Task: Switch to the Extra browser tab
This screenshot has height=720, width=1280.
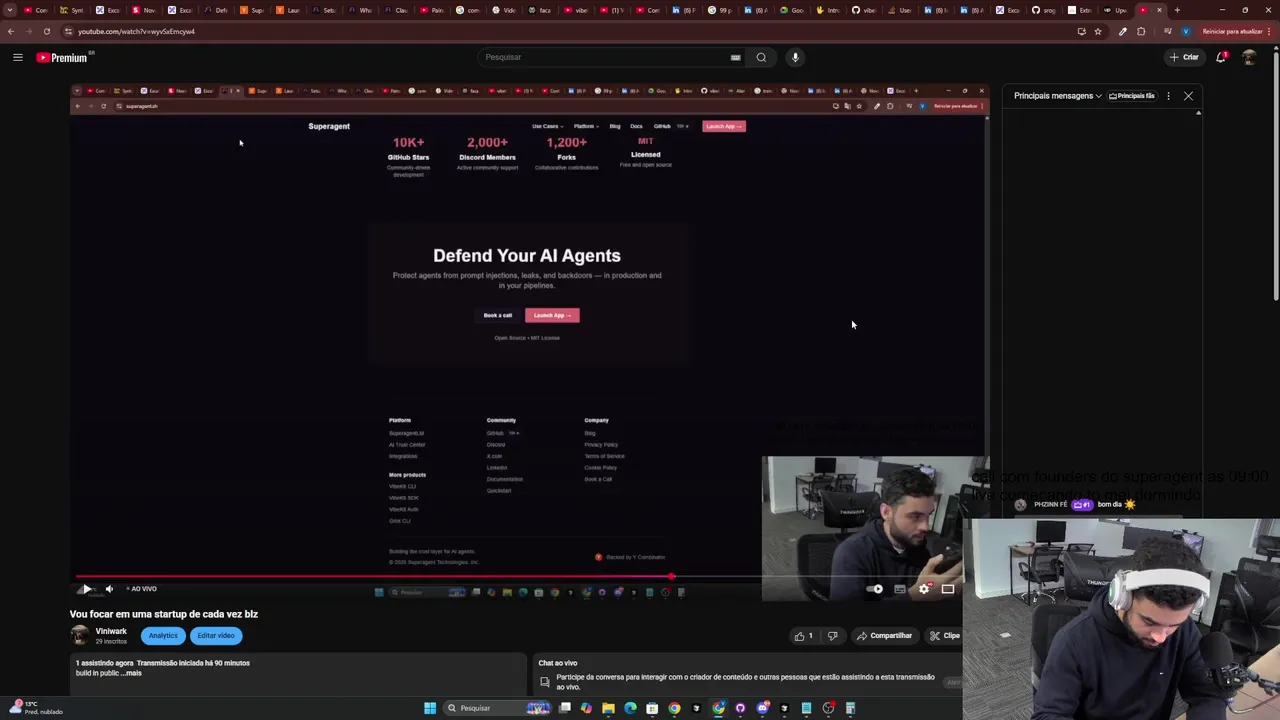Action: tap(1079, 10)
